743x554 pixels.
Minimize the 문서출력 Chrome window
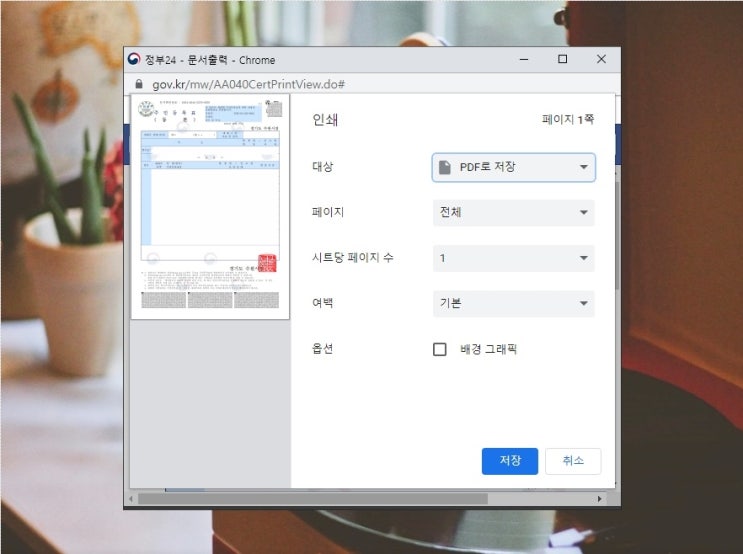click(x=524, y=60)
